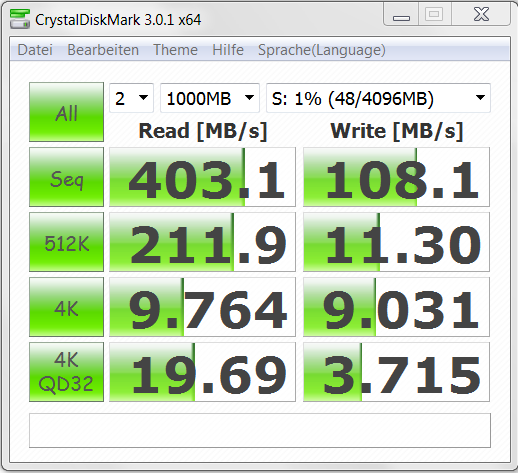Open the test run count dropdown
Image resolution: width=518 pixels, height=473 pixels.
click(131, 98)
